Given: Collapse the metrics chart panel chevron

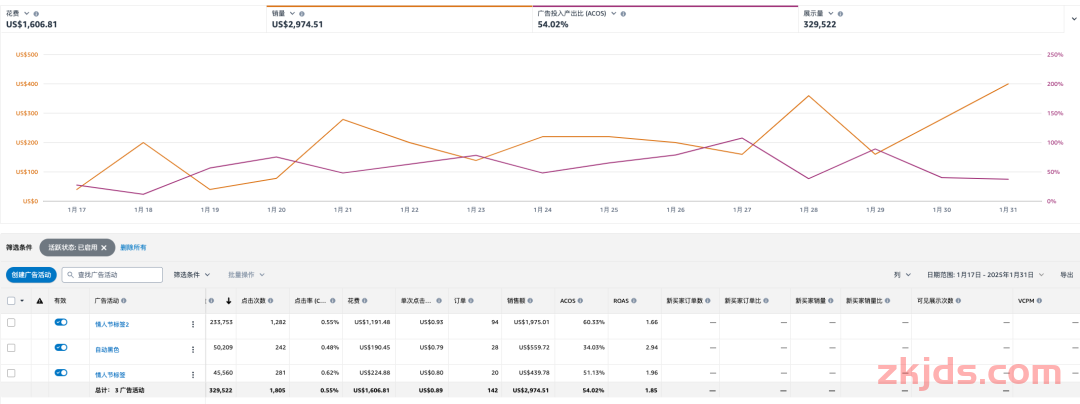Looking at the screenshot, I should click(x=1072, y=19).
